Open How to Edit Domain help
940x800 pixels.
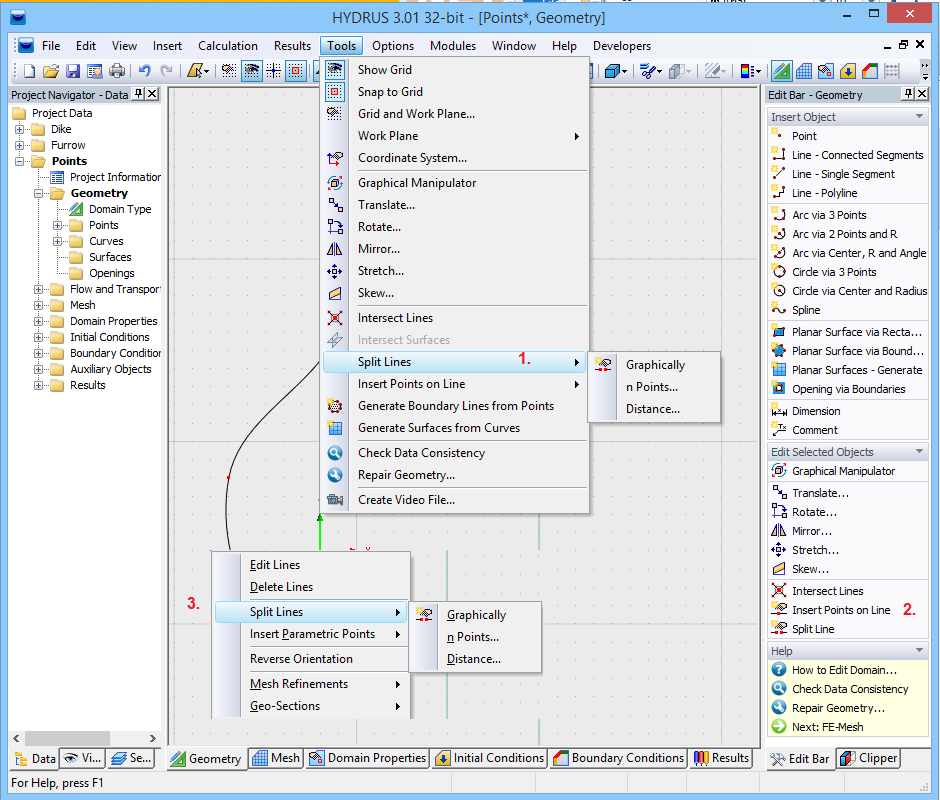click(x=844, y=670)
